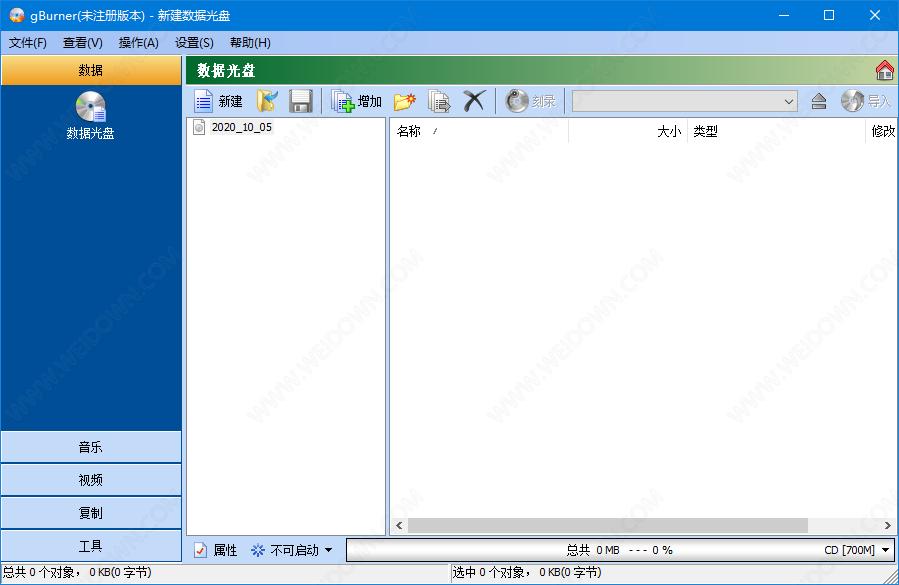The image size is (899, 585).
Task: Click the horizontal scrollbar right arrow
Action: tap(888, 525)
